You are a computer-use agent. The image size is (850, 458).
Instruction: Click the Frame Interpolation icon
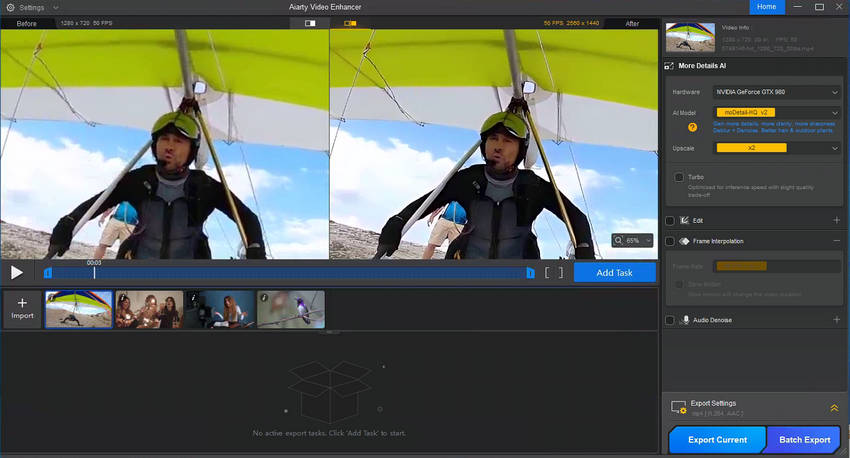(x=684, y=241)
